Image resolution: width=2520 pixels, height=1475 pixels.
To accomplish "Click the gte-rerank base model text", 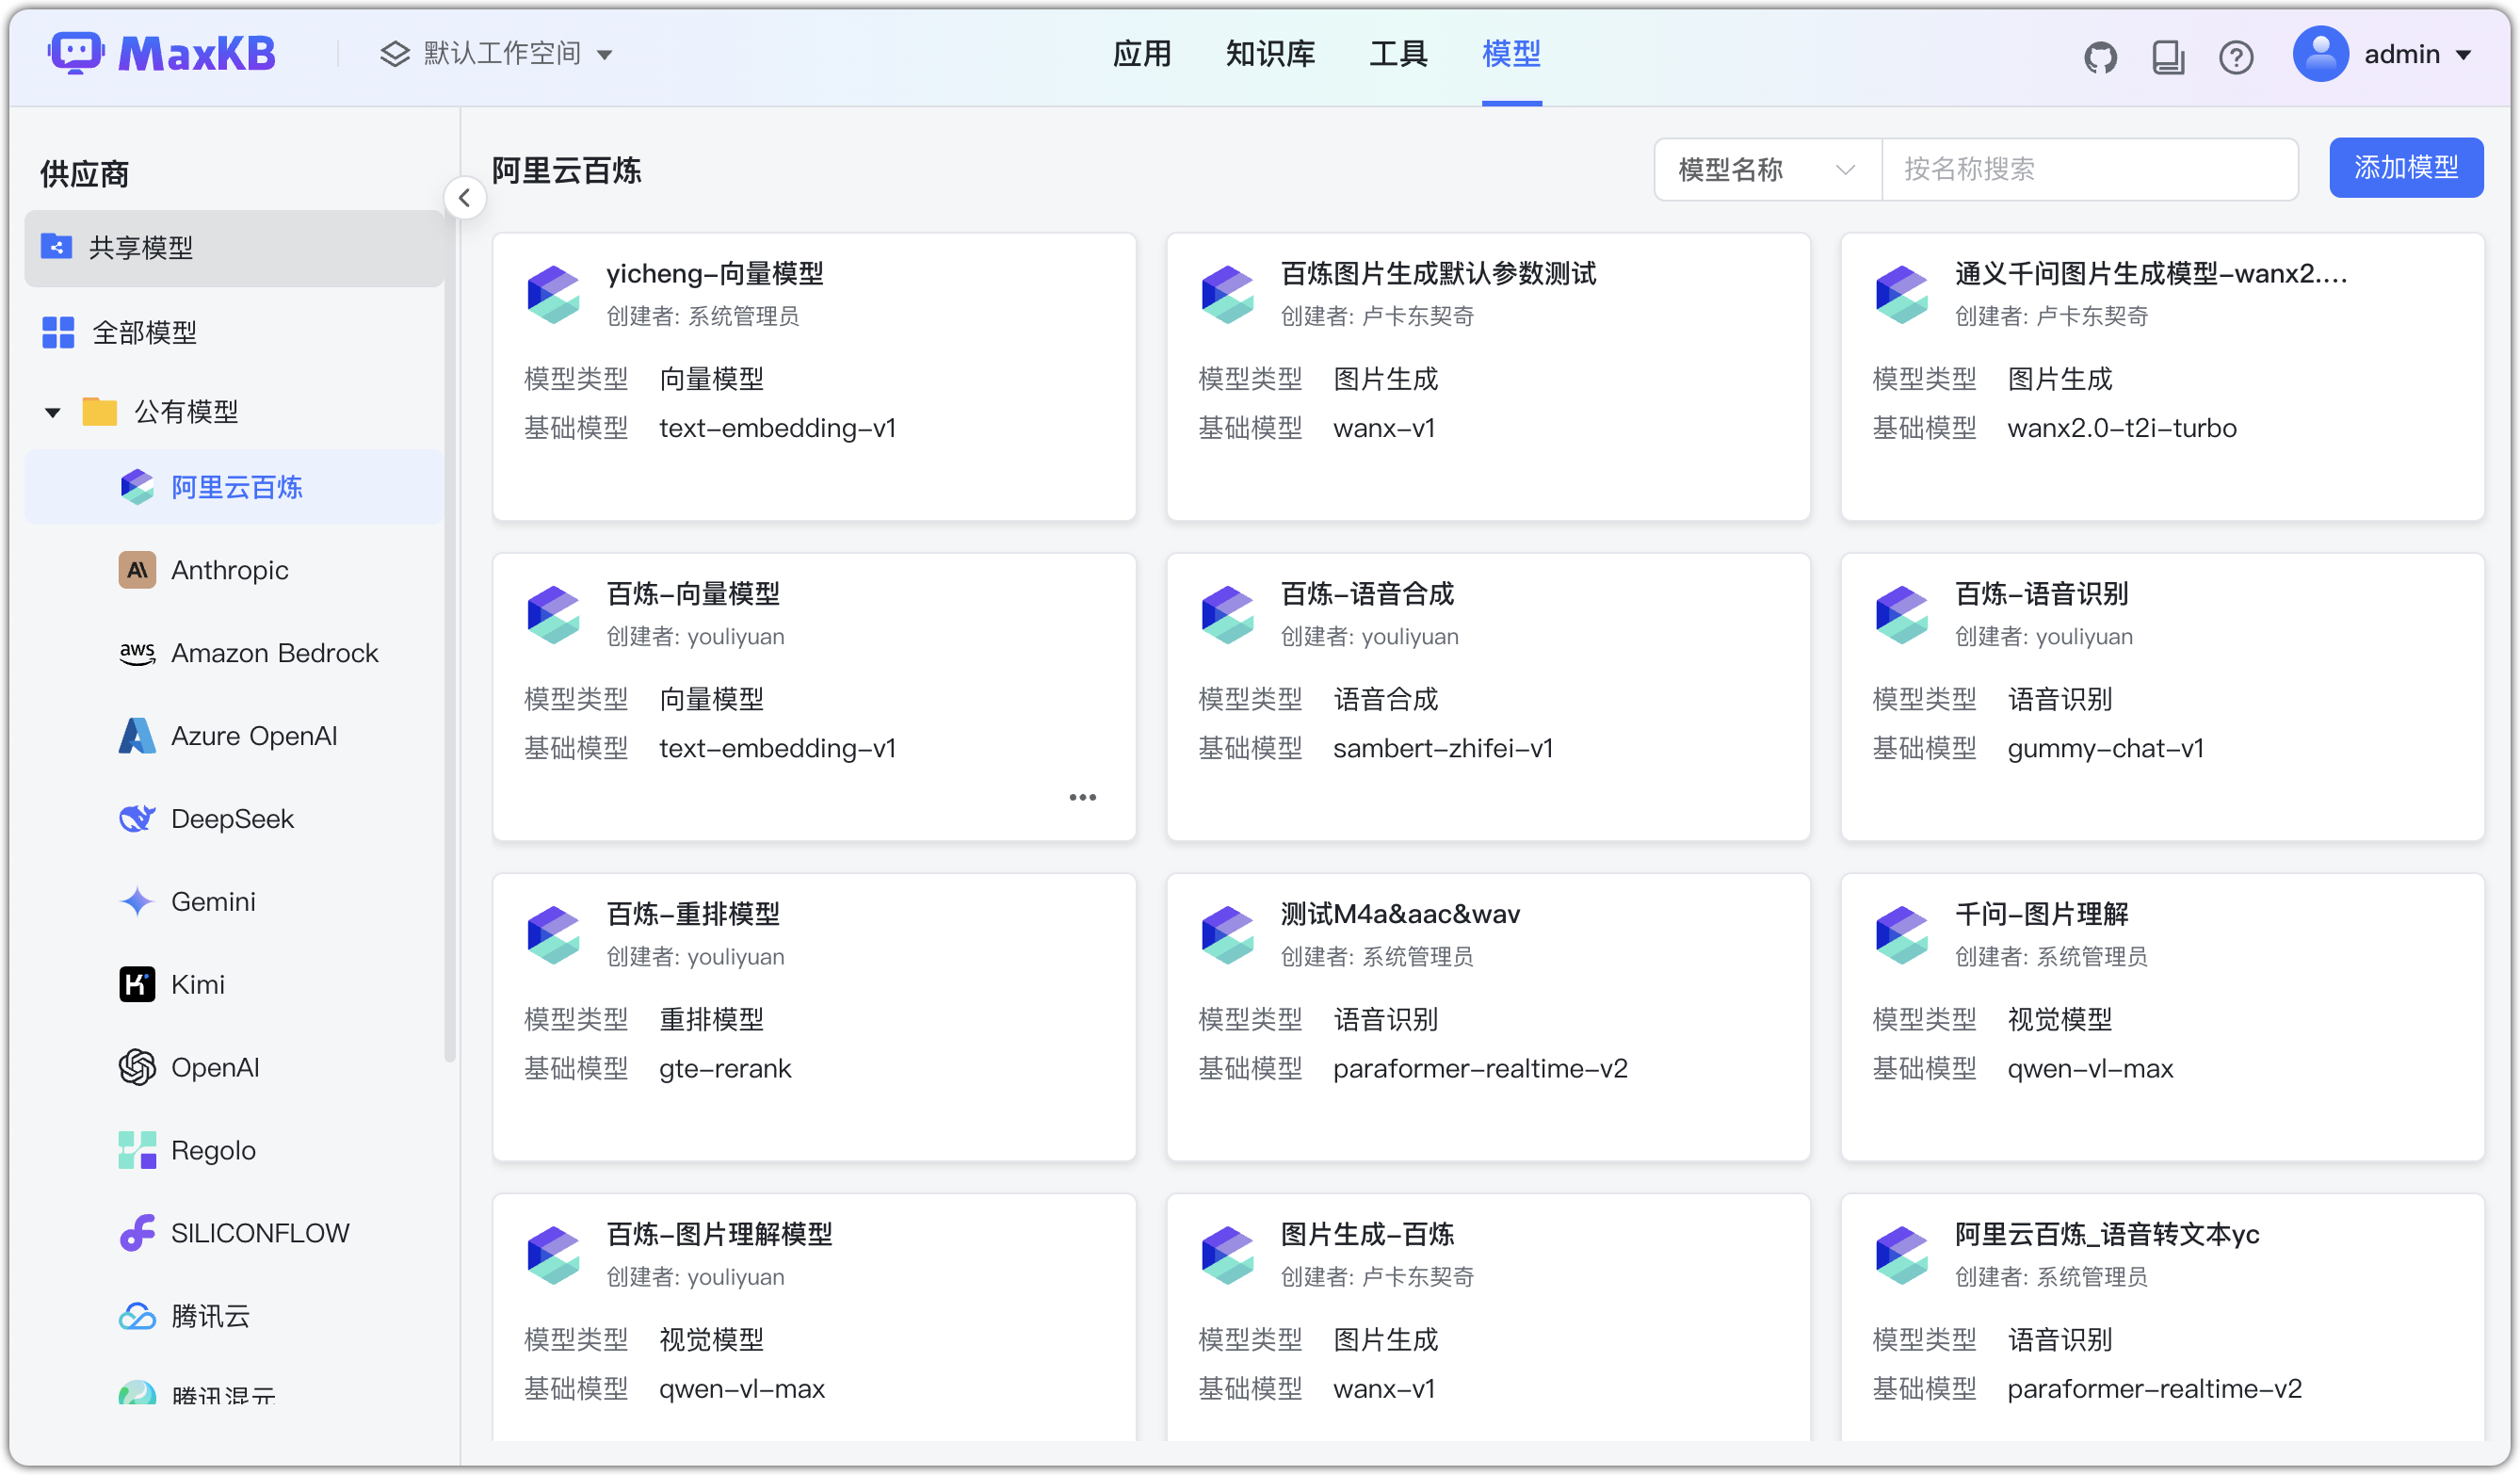I will (x=725, y=1069).
